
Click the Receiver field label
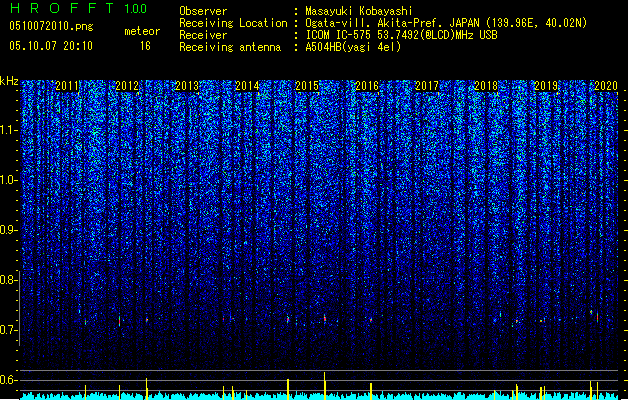[x=203, y=35]
